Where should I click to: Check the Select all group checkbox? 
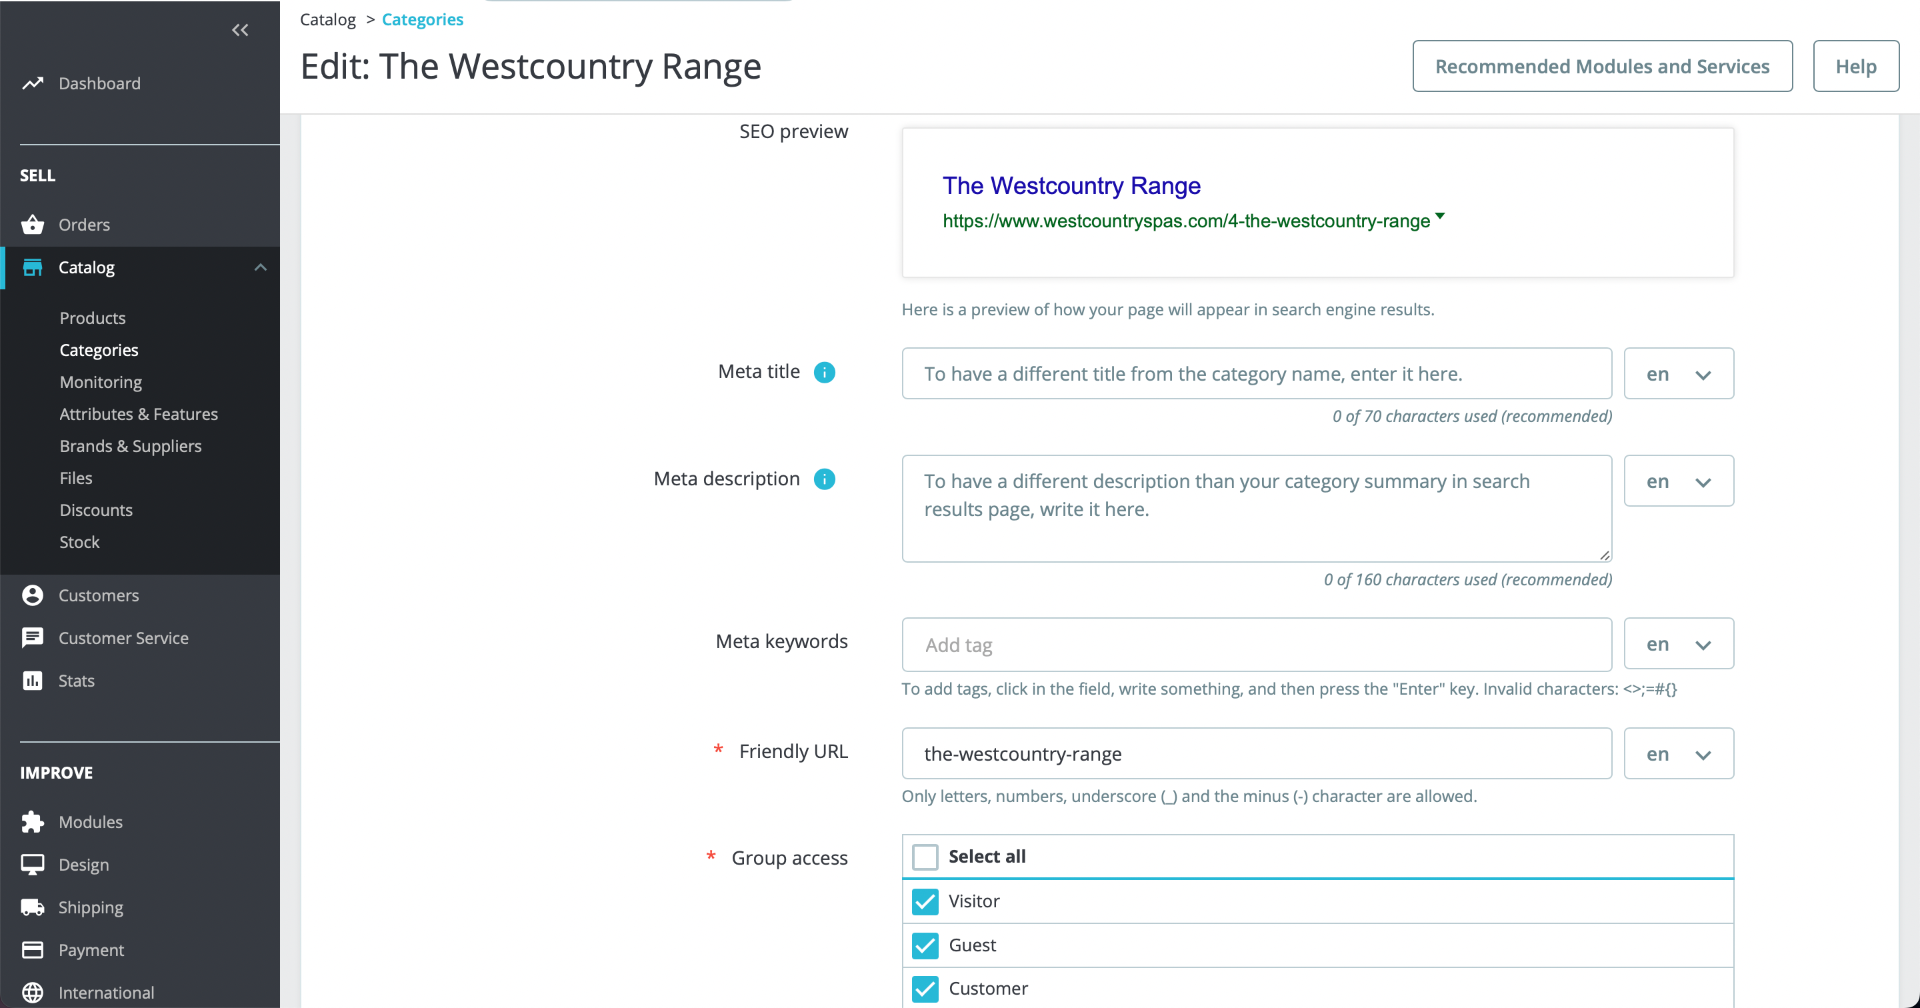pos(925,857)
